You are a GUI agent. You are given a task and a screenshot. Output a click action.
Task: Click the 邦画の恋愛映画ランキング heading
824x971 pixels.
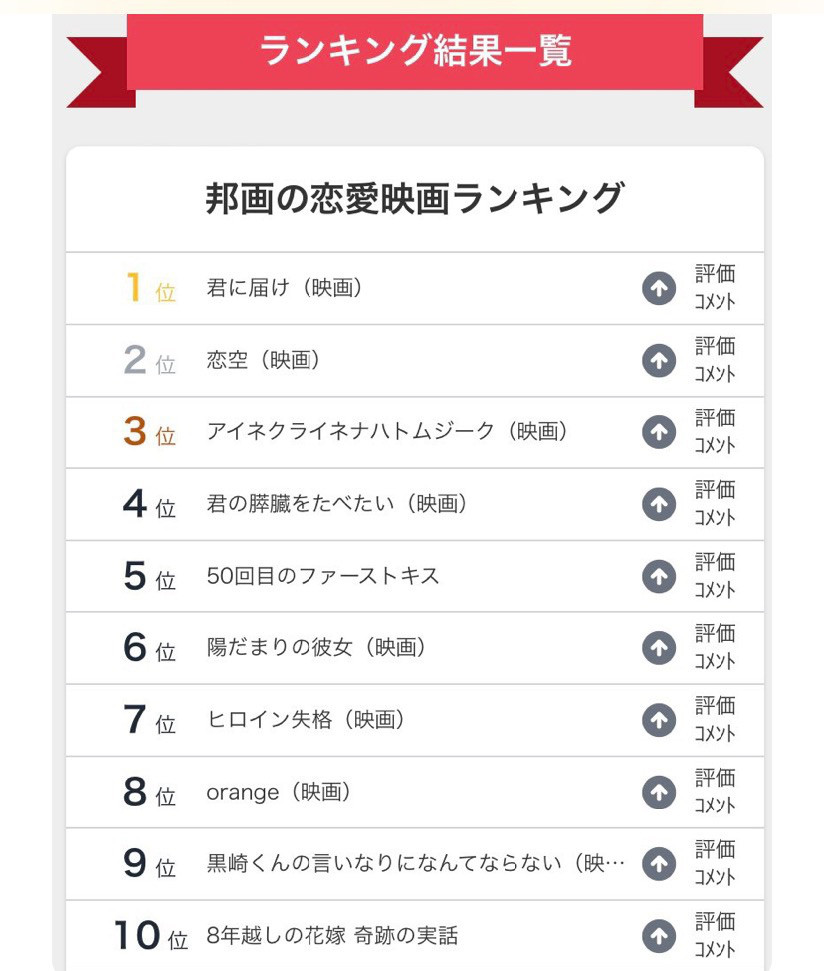415,199
